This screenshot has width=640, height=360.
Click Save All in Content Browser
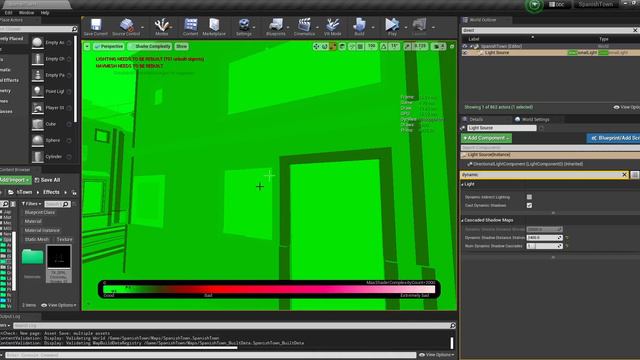(x=47, y=180)
